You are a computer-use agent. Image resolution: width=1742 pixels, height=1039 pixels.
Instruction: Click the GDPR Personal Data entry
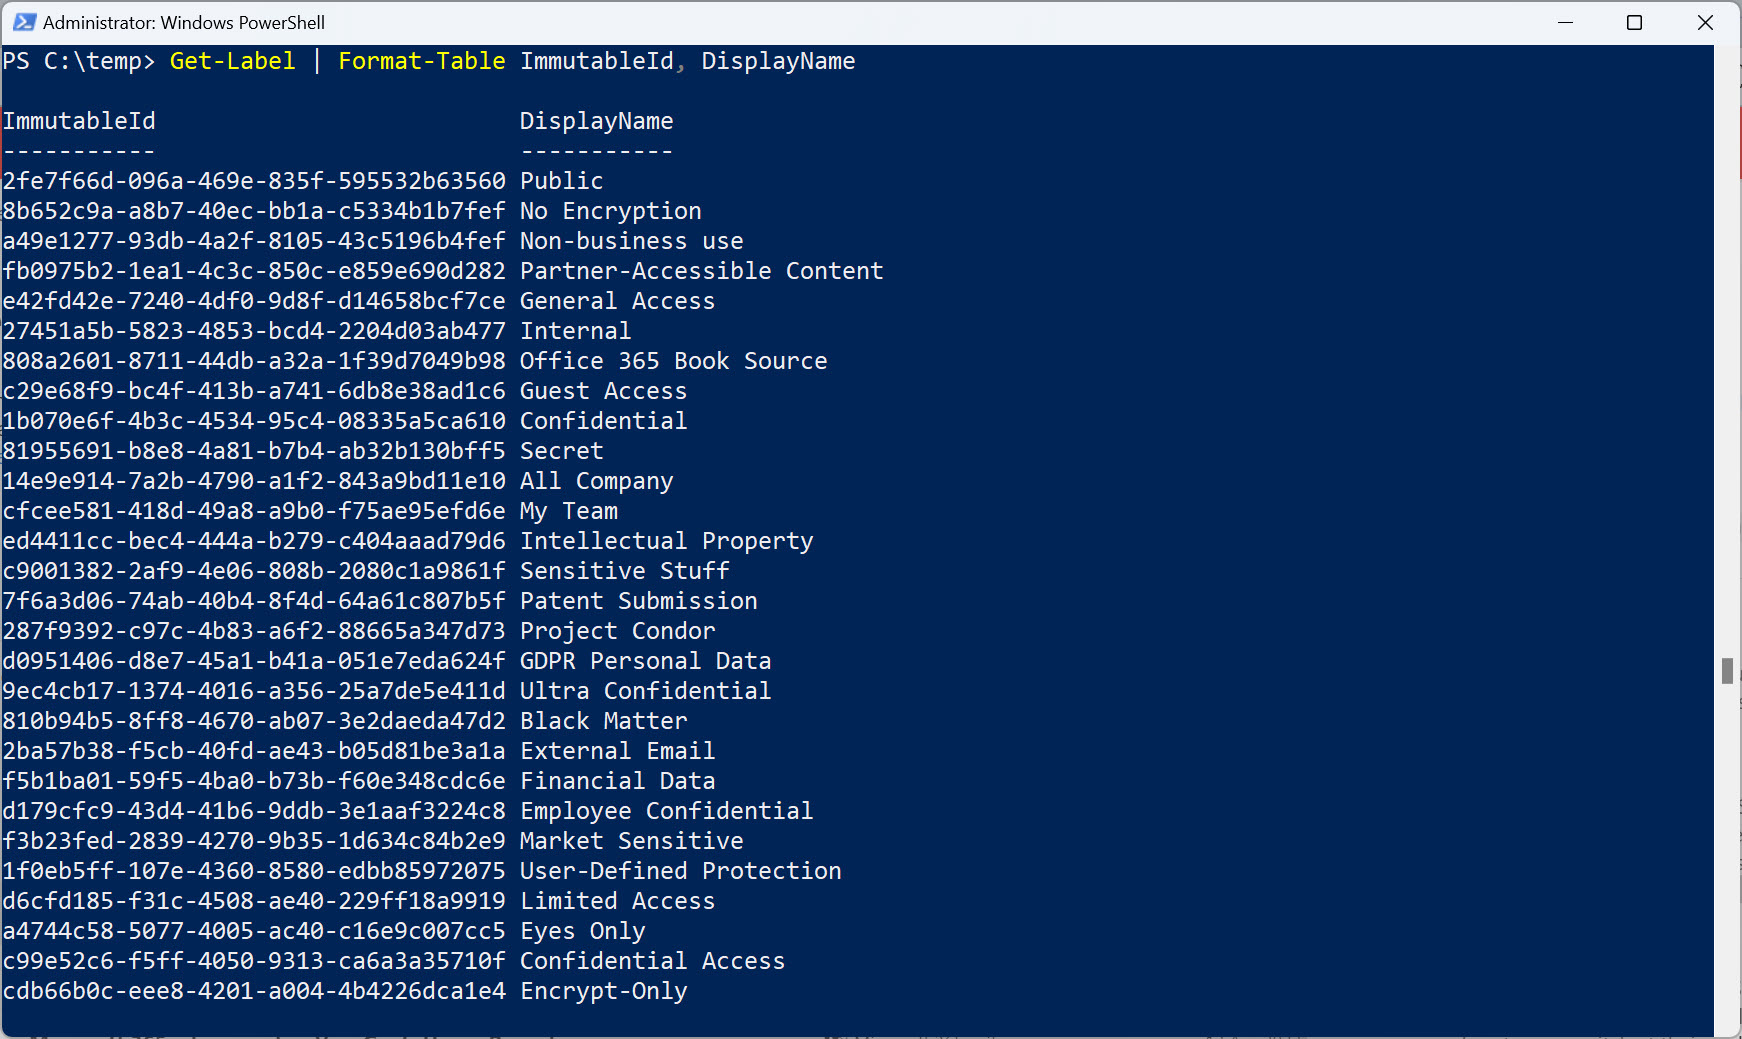pos(645,661)
